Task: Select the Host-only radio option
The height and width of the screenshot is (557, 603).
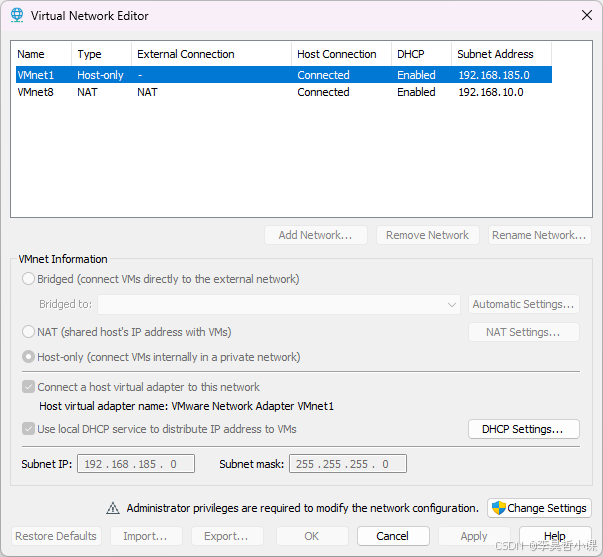Action: [x=28, y=357]
